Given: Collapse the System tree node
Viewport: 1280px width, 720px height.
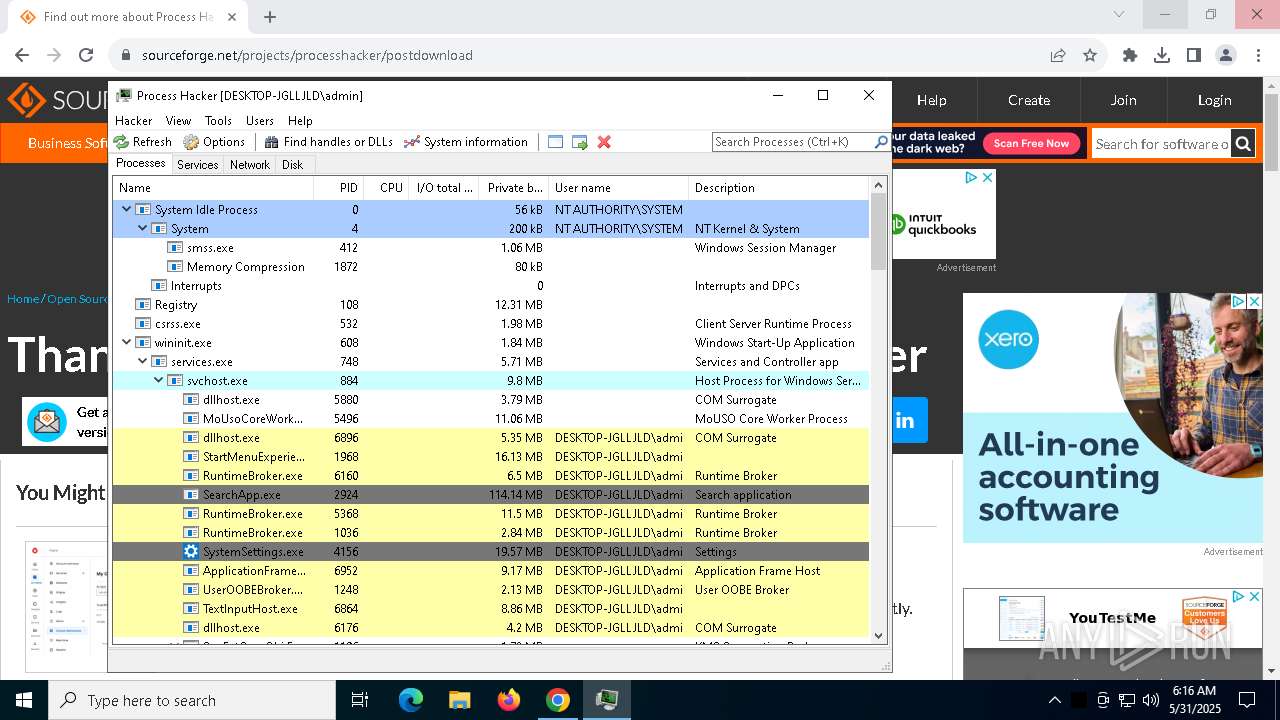Looking at the screenshot, I should point(143,228).
